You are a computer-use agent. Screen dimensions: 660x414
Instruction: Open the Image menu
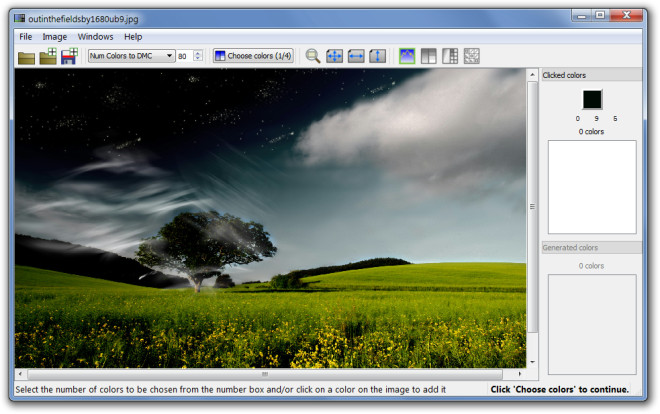point(55,37)
